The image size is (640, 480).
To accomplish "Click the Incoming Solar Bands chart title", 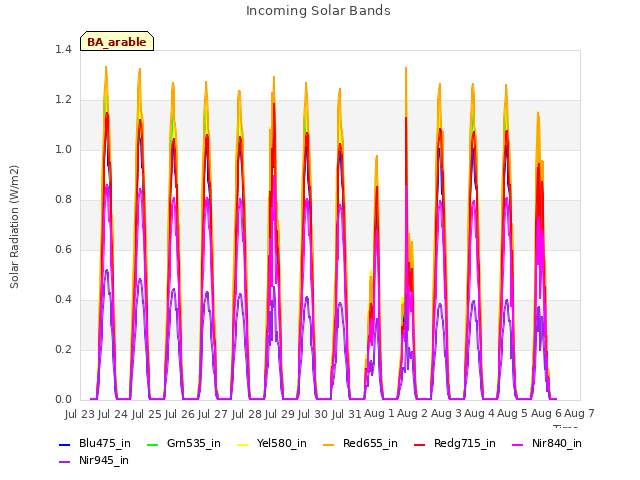I will click(318, 11).
